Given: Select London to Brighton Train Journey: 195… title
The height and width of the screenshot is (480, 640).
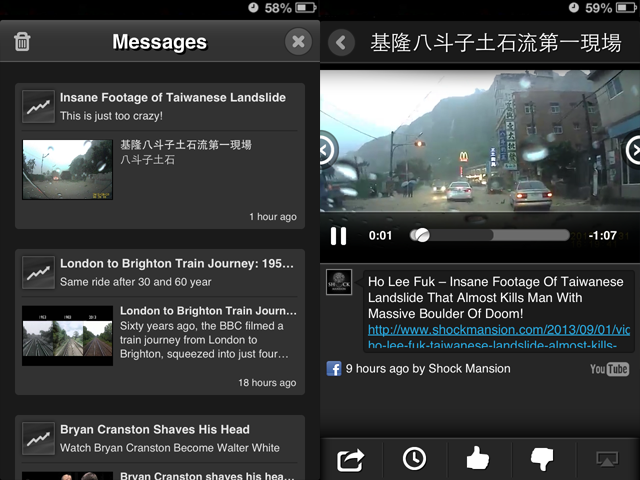Looking at the screenshot, I should 177,264.
